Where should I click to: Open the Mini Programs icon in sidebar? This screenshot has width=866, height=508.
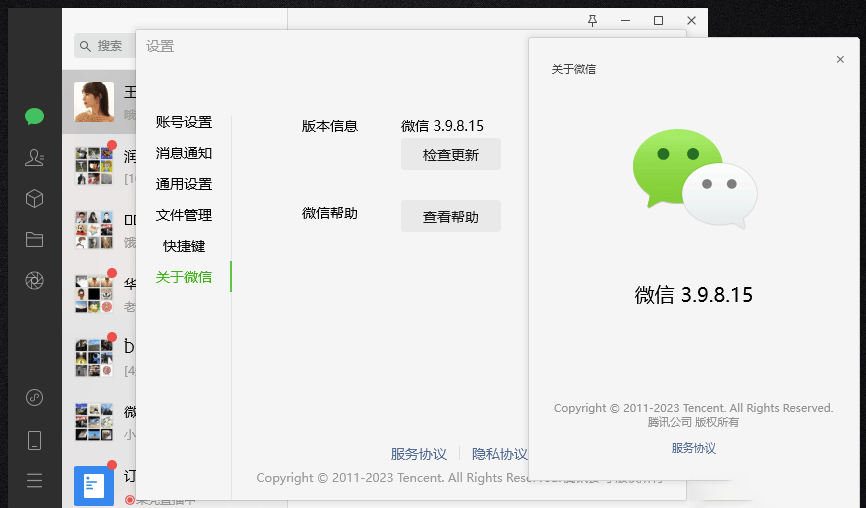pyautogui.click(x=34, y=397)
